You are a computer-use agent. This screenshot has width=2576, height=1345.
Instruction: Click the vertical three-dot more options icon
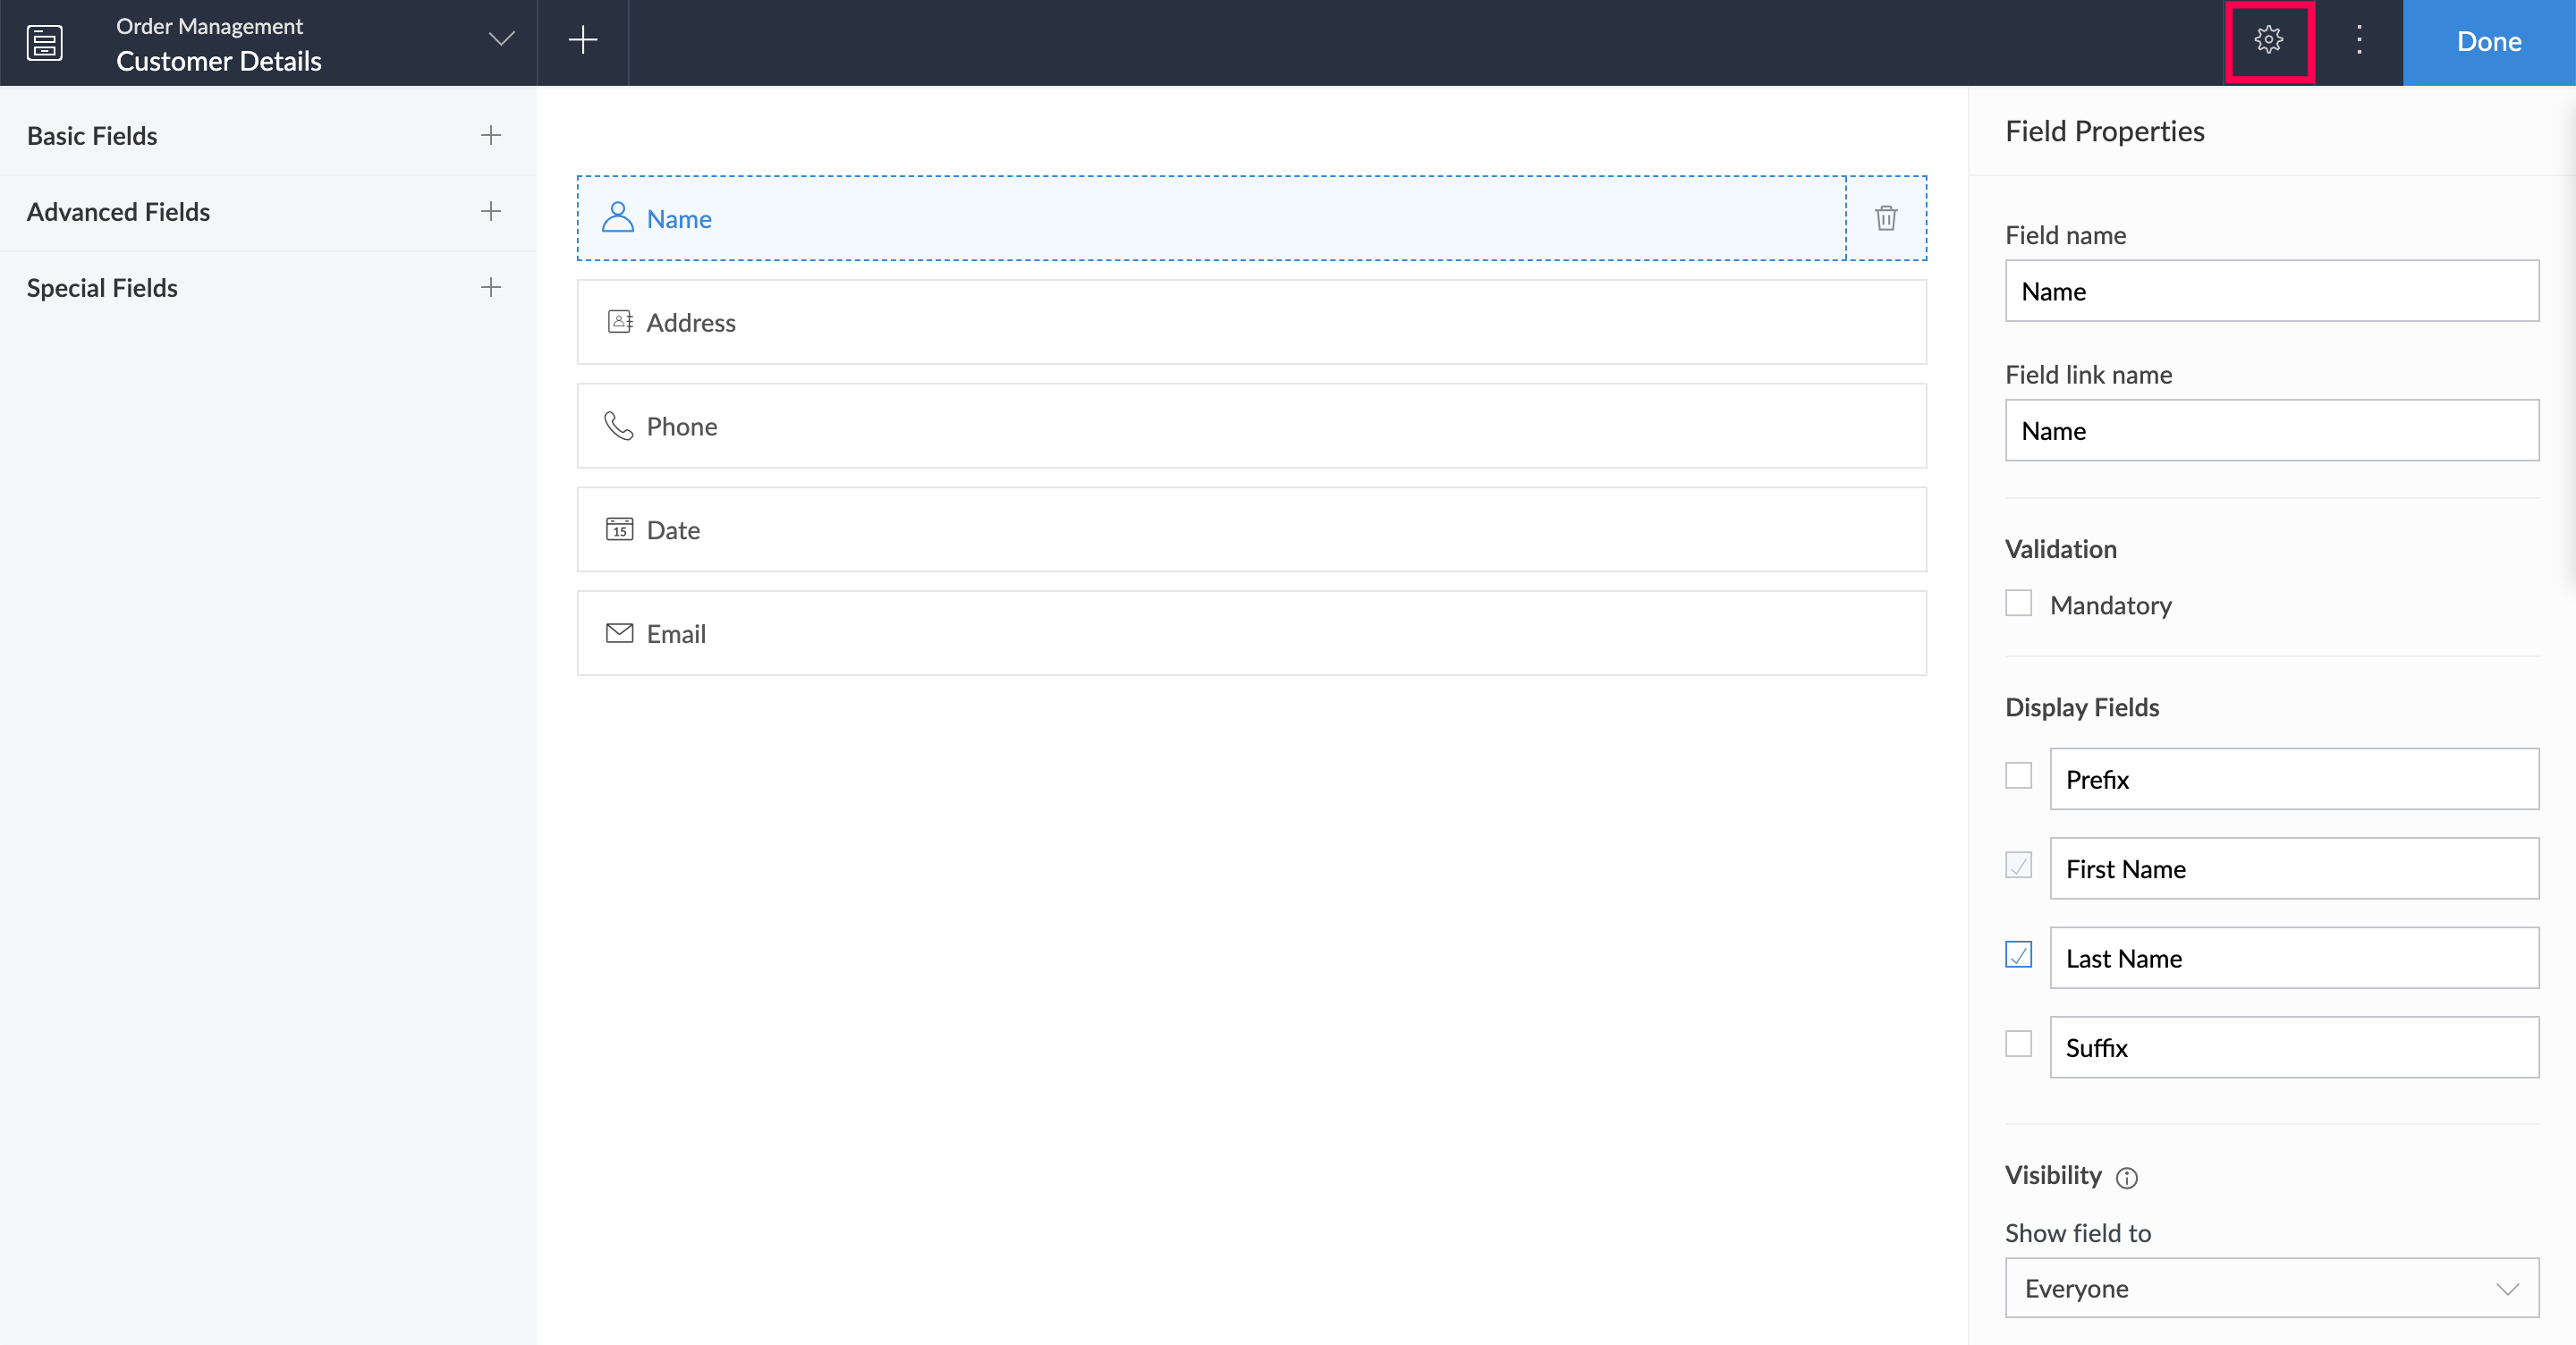click(2359, 40)
